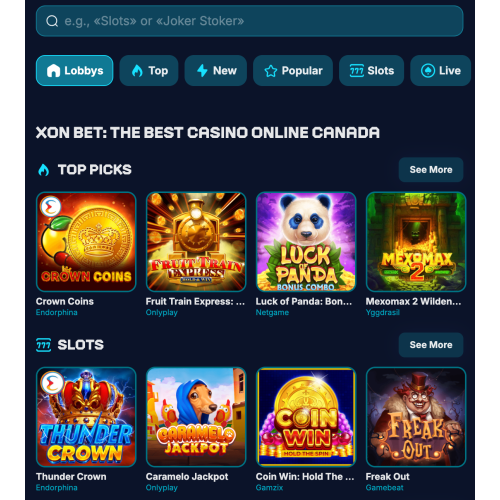Switch to the Live tab
The width and height of the screenshot is (500, 500).
[440, 71]
